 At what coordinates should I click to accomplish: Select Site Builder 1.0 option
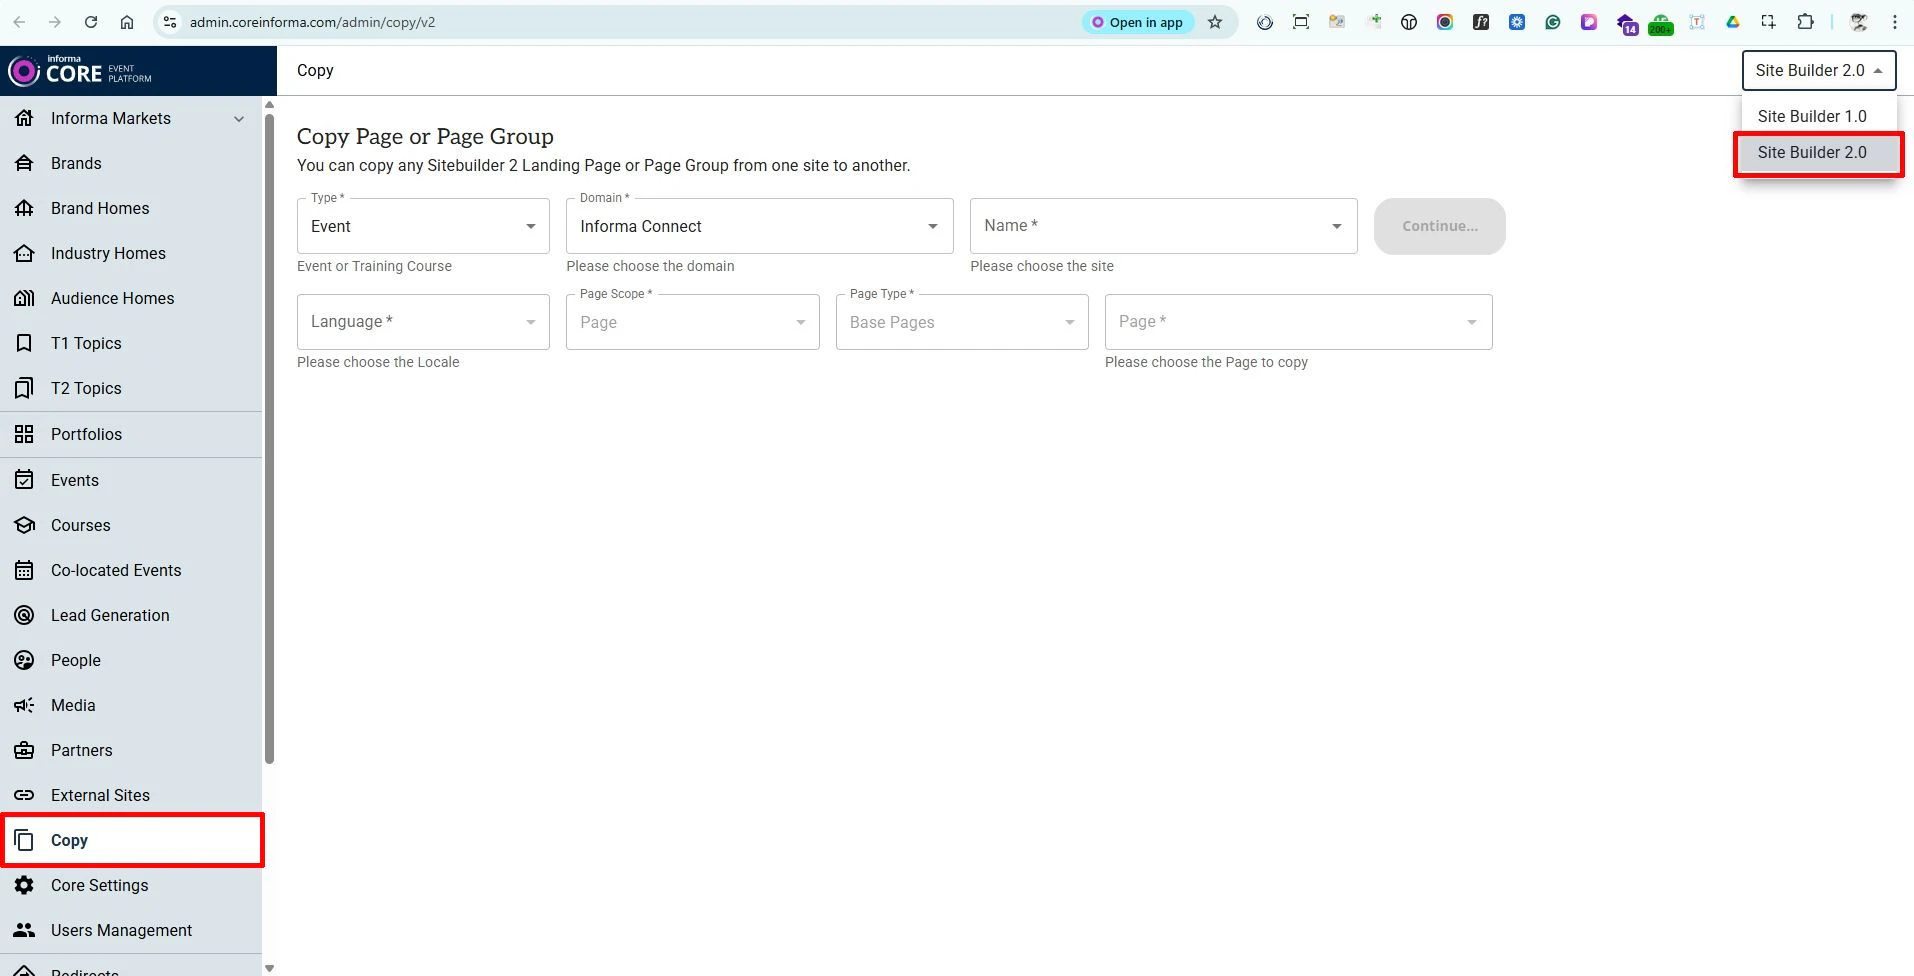[x=1811, y=116]
